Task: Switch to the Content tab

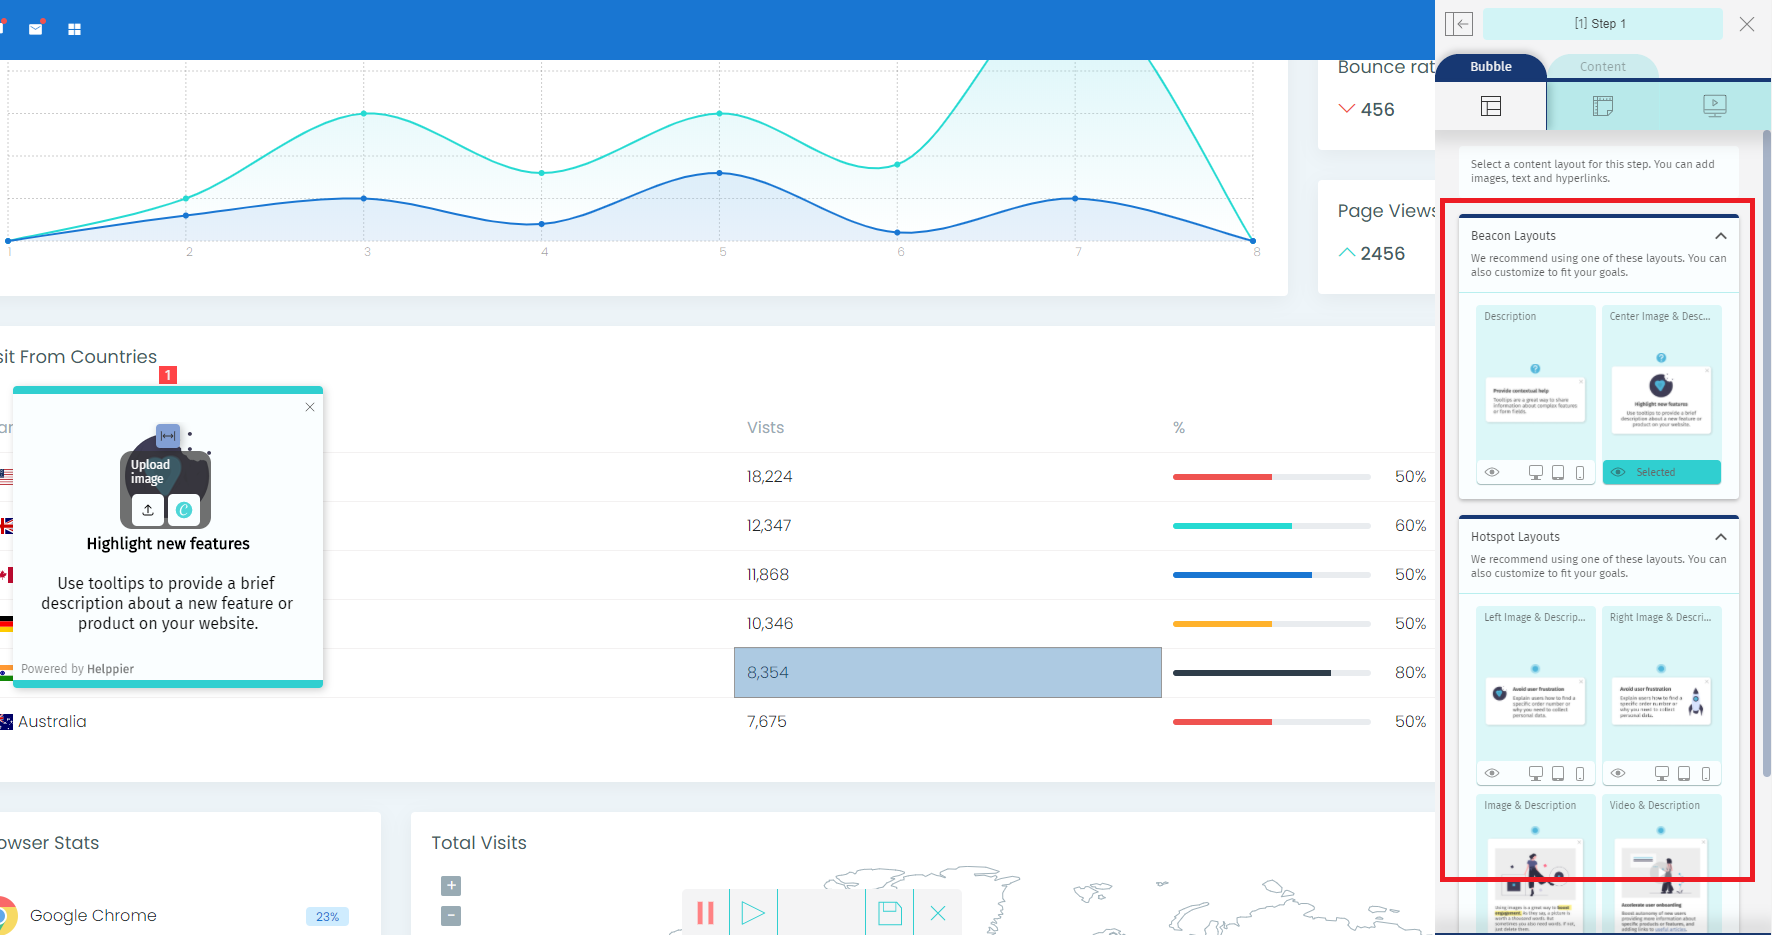Action: 1602,67
